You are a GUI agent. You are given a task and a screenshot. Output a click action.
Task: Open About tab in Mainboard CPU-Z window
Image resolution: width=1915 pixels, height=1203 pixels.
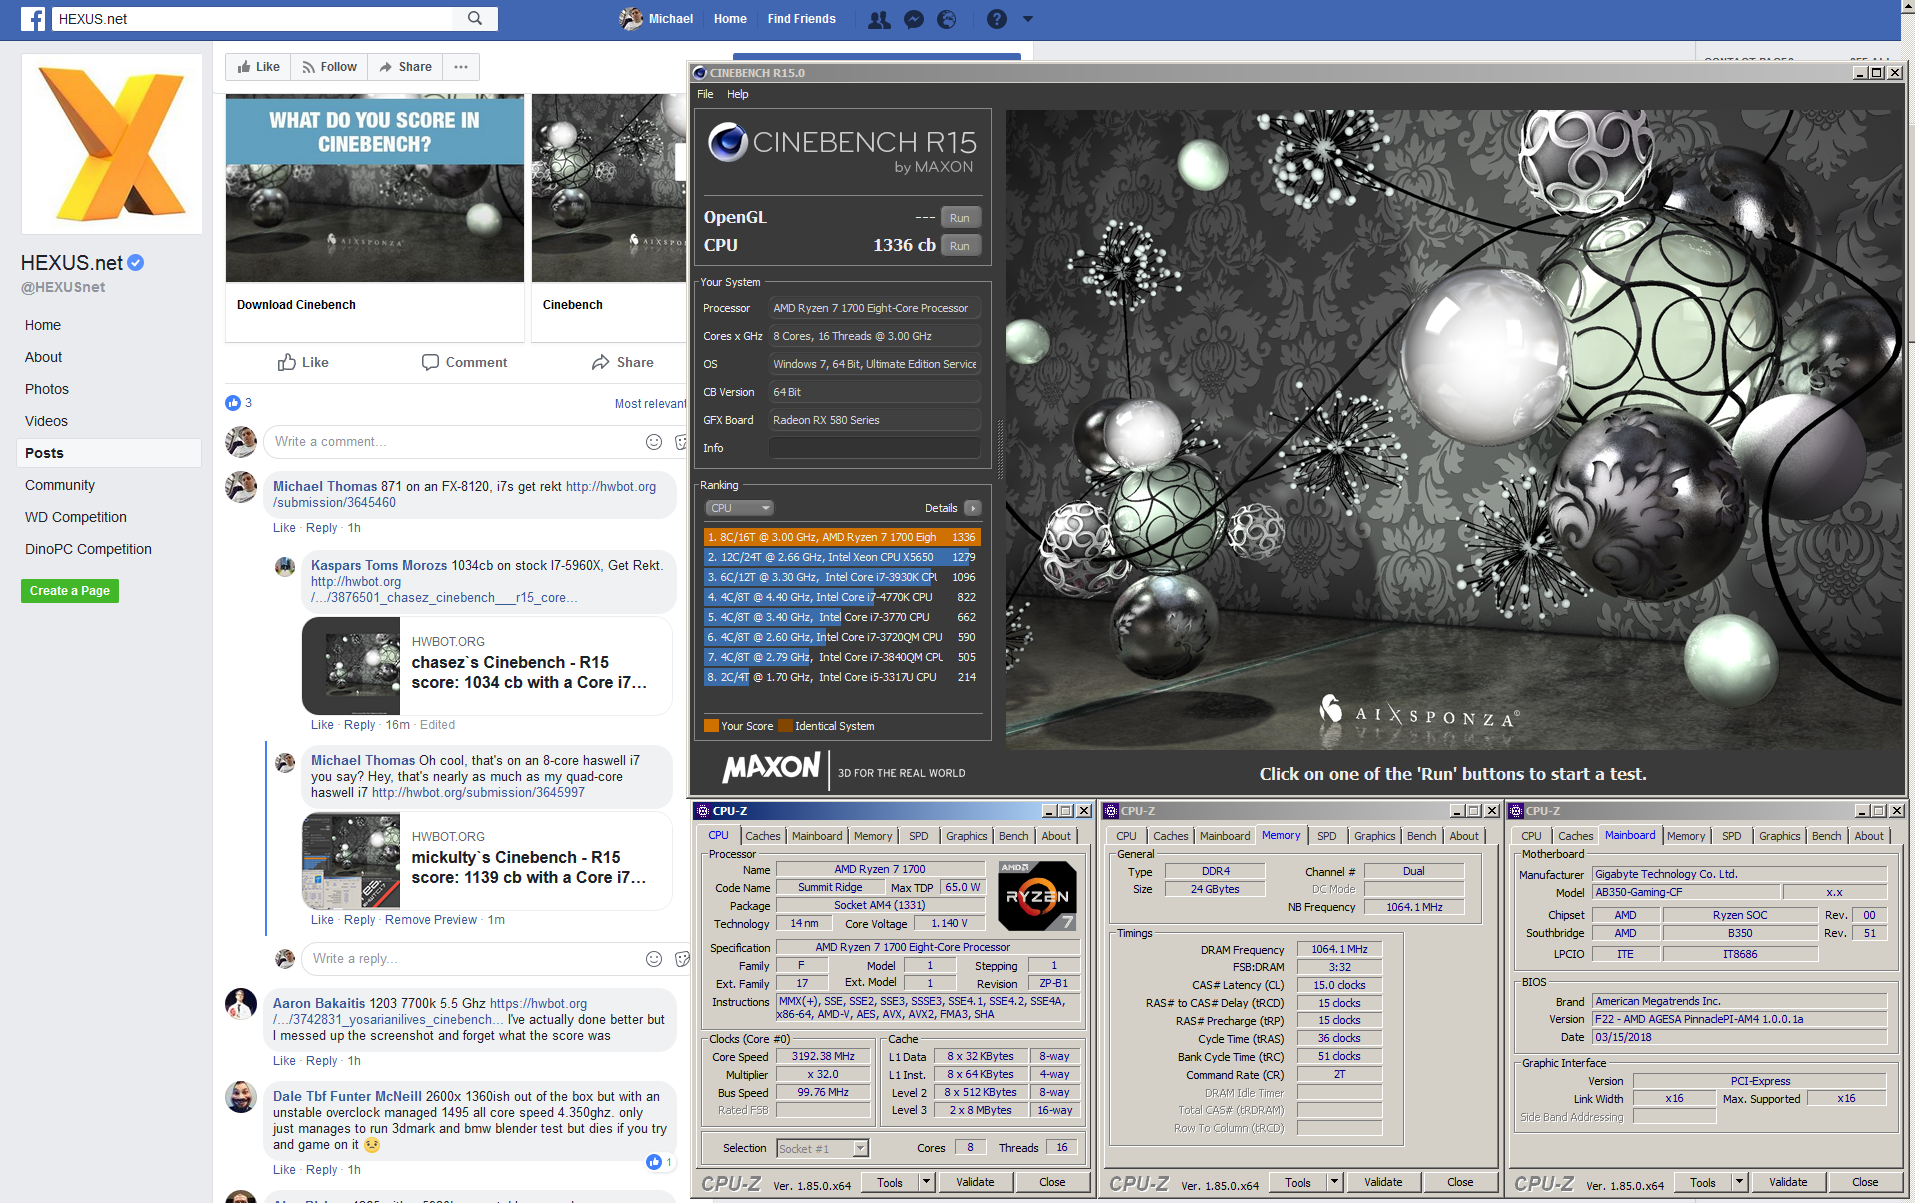(1869, 836)
